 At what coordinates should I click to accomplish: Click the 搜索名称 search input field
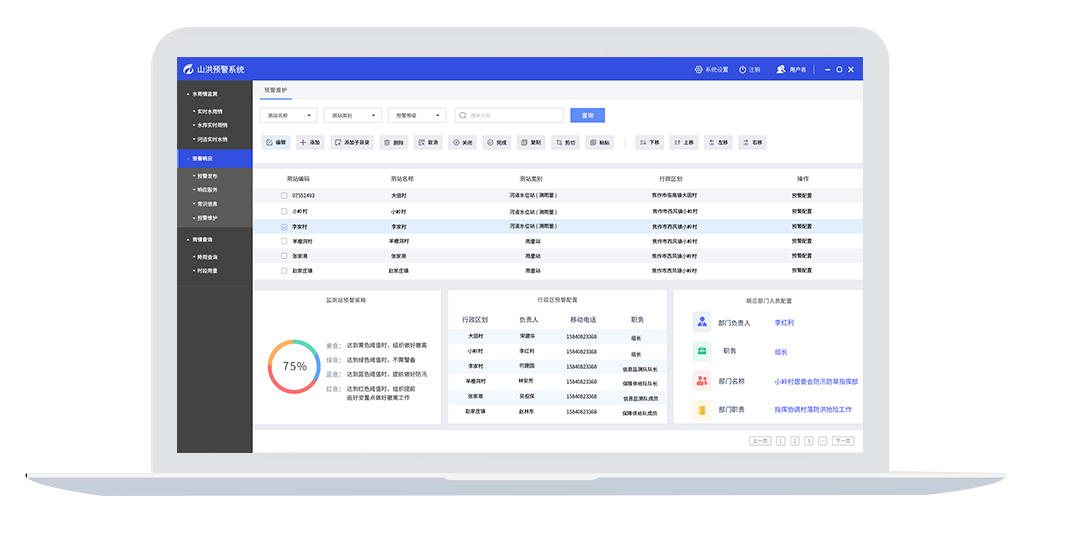point(514,116)
